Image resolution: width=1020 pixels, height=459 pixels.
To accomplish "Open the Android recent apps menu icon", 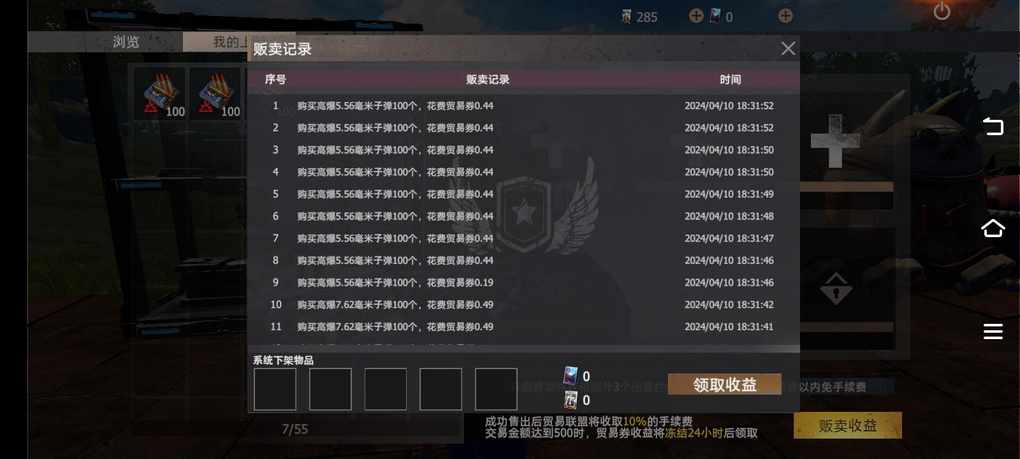I will (x=993, y=332).
